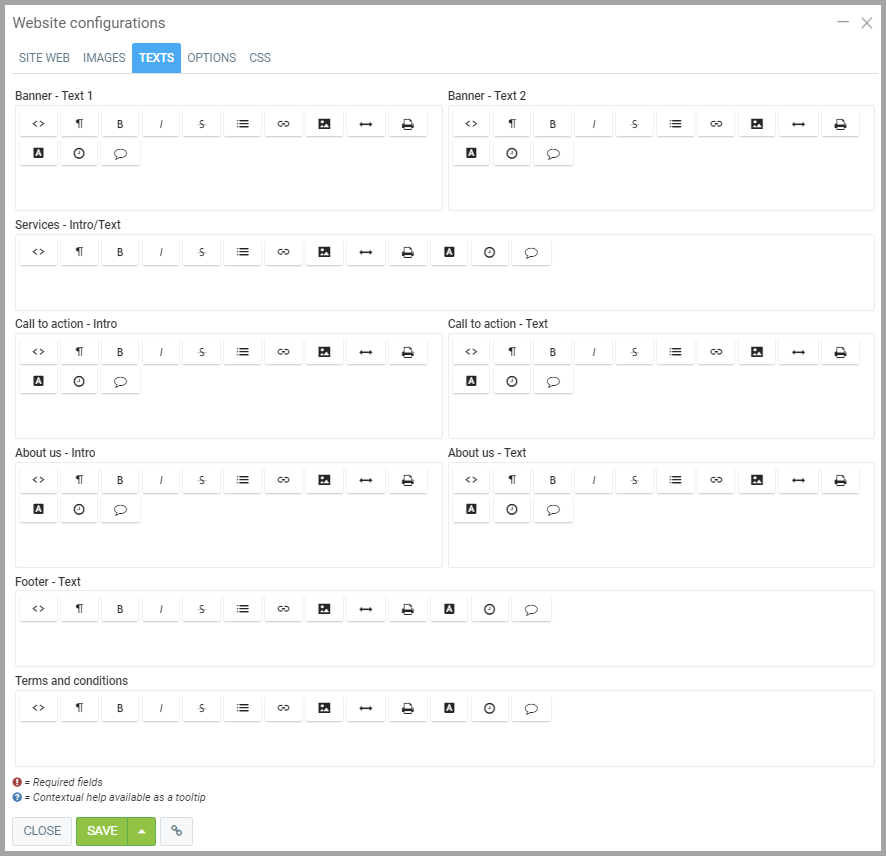Click speech bubble icon in Footer Text toolbar
886x856 pixels.
point(531,610)
